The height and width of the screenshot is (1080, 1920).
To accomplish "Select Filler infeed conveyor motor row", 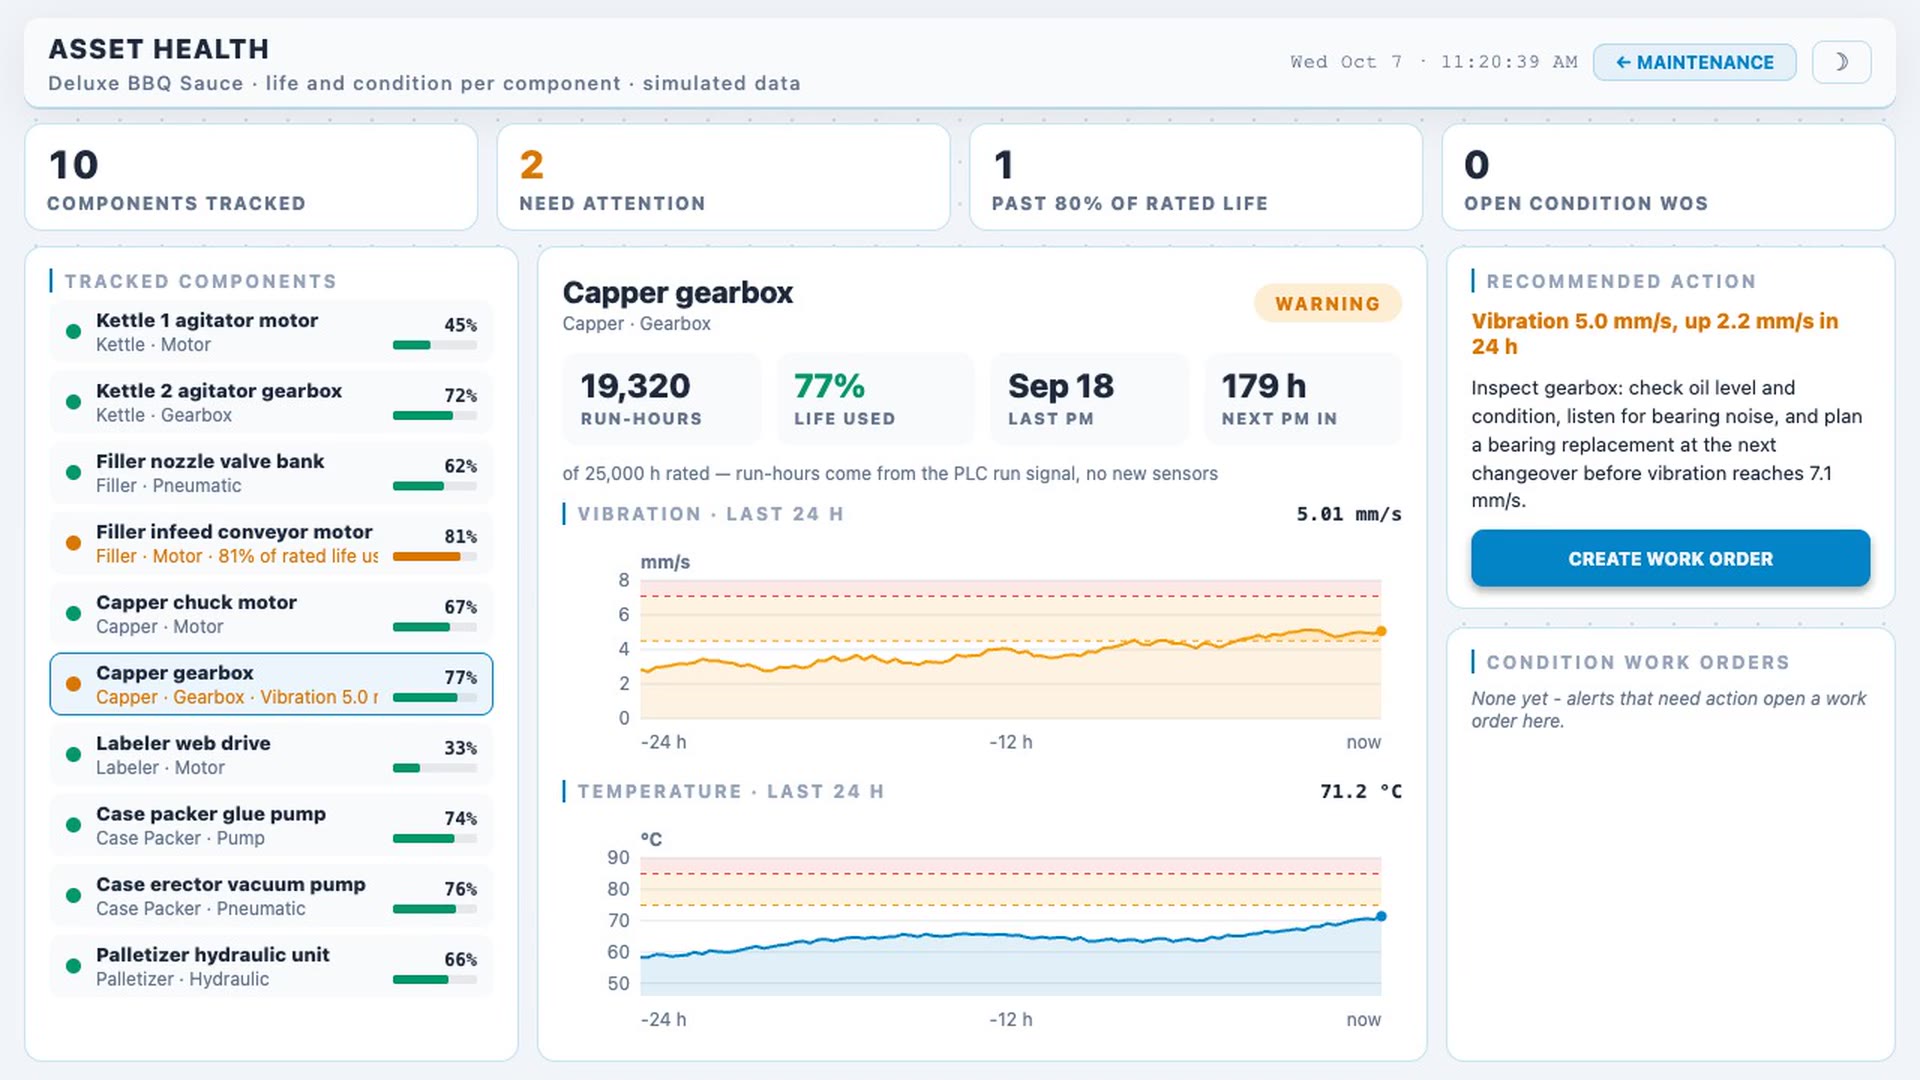I will tap(271, 543).
